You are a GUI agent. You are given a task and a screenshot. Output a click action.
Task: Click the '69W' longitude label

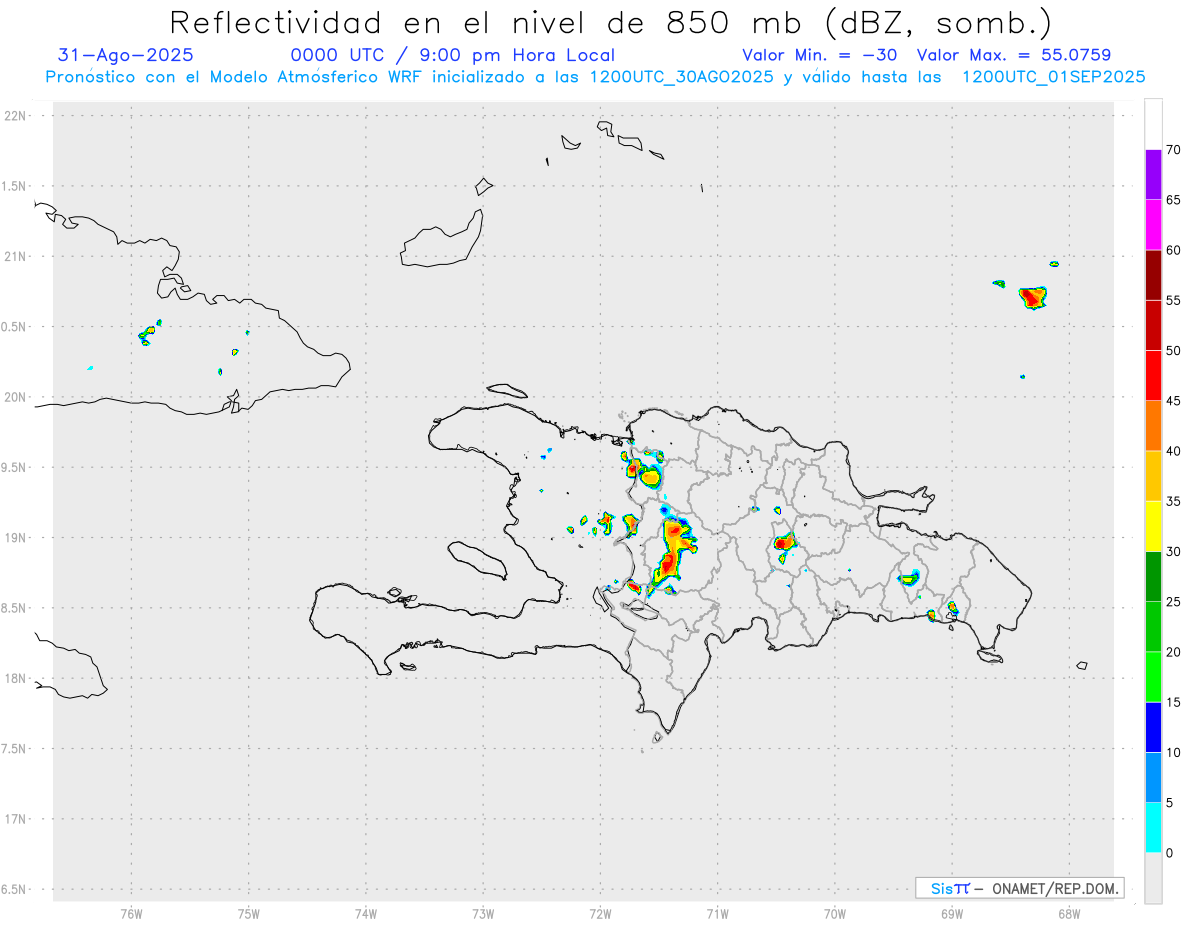point(952,913)
